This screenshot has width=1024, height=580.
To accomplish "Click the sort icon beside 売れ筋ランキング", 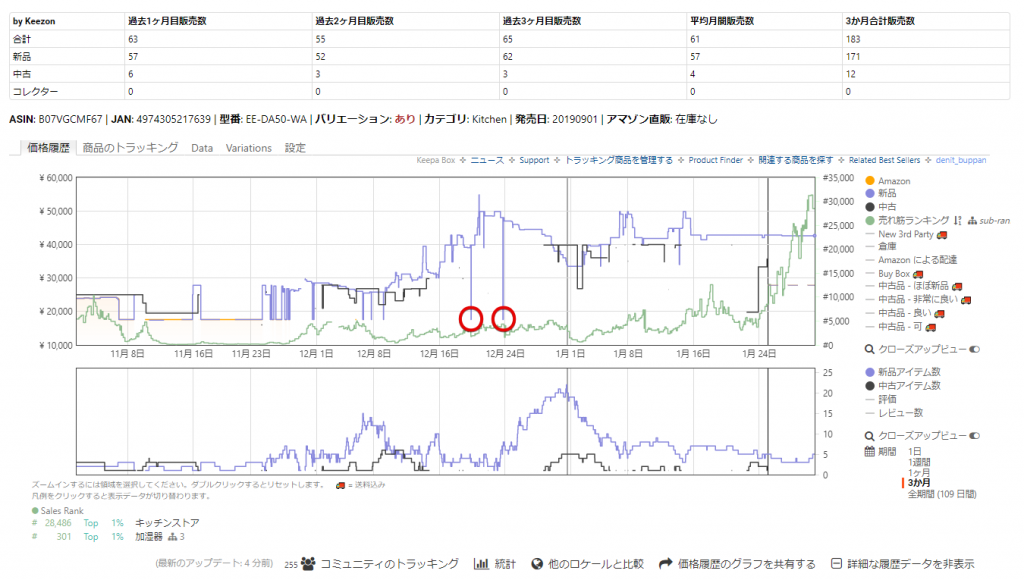I will tap(958, 220).
